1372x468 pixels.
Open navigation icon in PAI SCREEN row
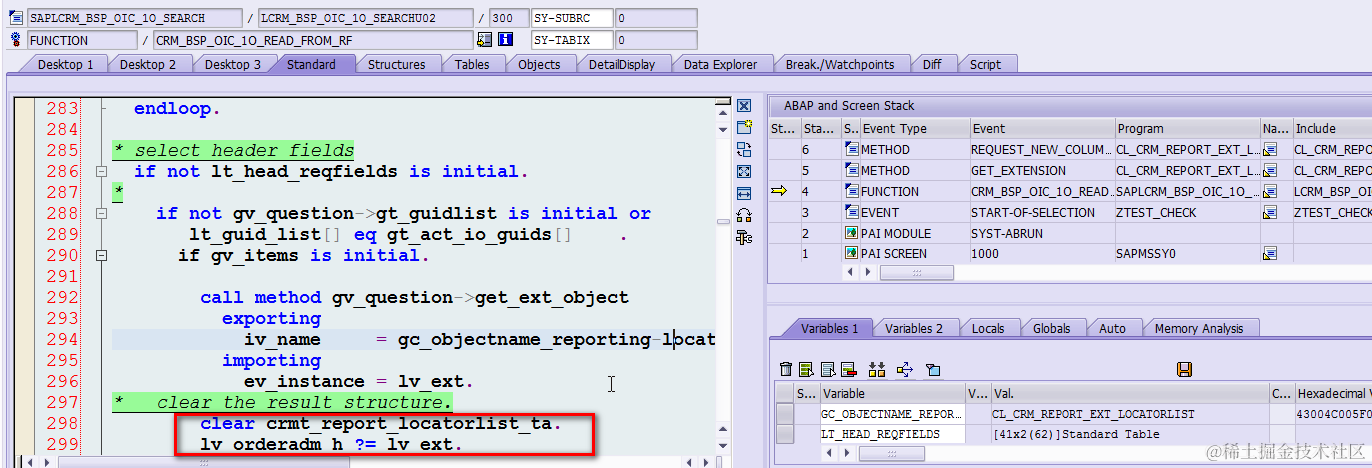click(x=1271, y=254)
